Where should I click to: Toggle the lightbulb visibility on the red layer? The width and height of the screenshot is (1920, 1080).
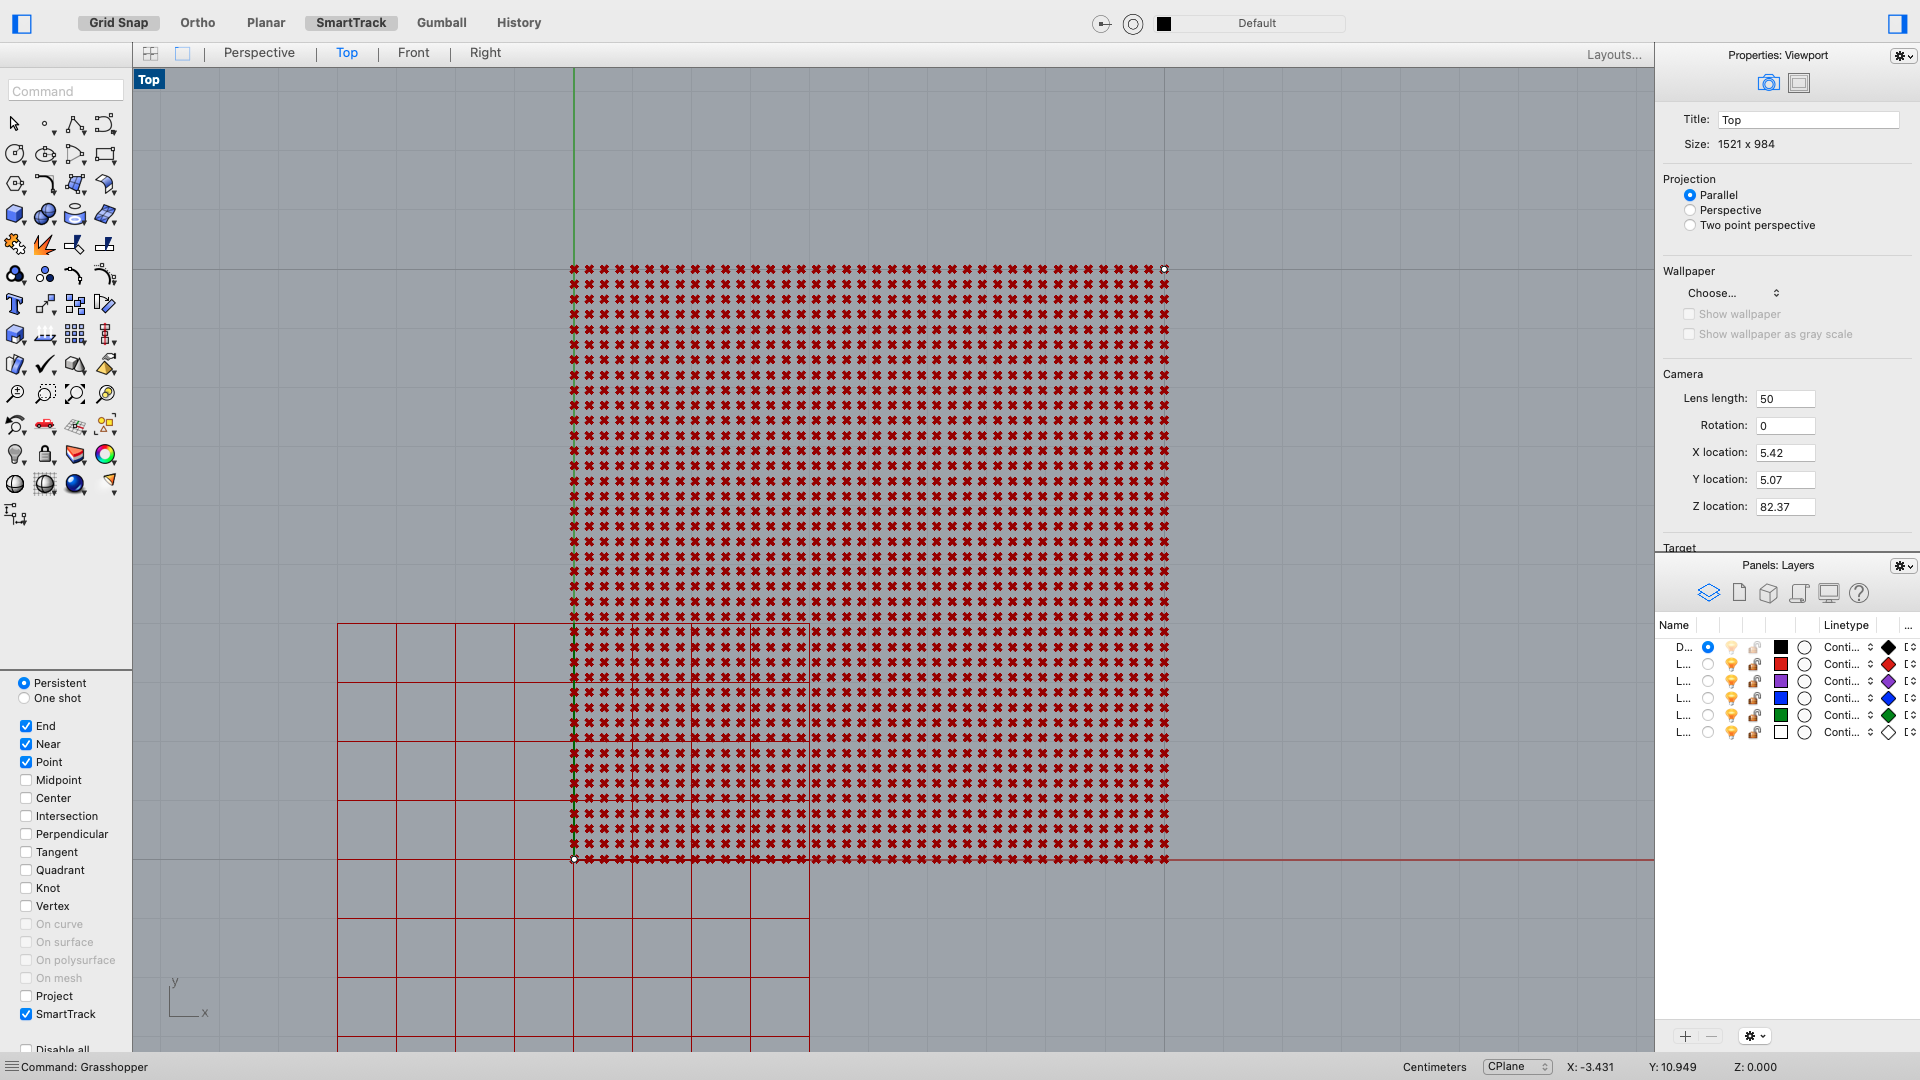(x=1731, y=664)
